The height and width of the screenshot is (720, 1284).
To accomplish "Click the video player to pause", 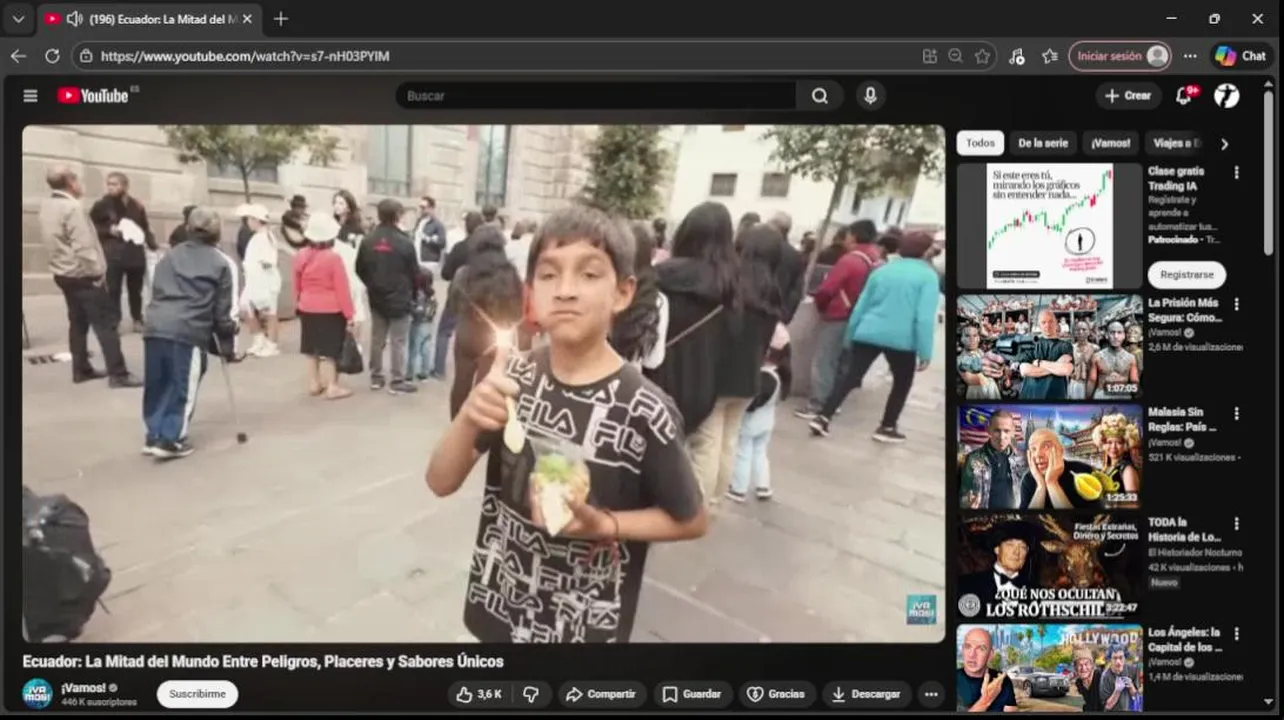I will pyautogui.click(x=483, y=383).
